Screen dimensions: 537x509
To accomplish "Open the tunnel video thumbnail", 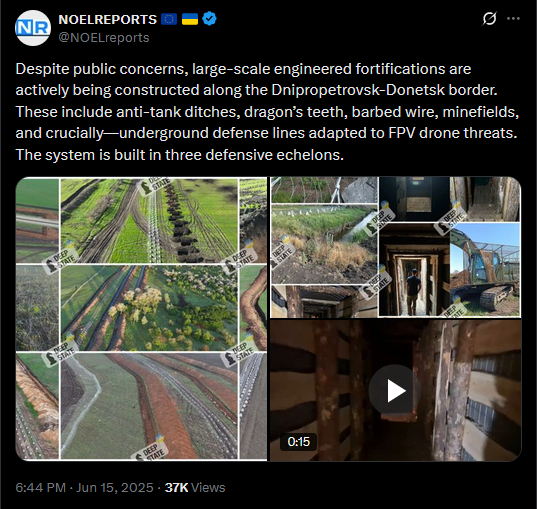I will click(396, 390).
